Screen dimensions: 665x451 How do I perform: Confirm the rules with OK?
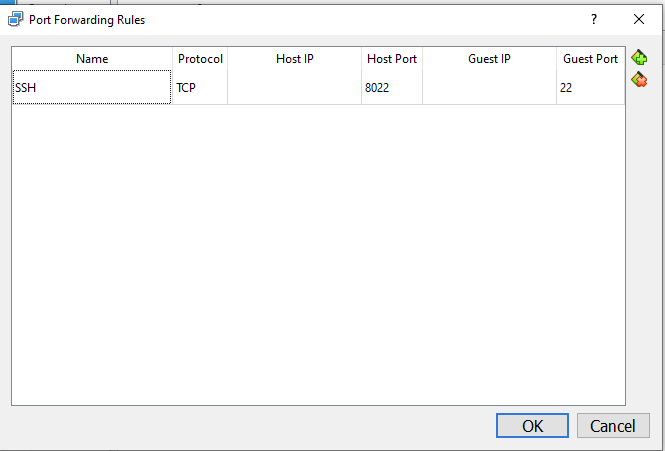(532, 426)
